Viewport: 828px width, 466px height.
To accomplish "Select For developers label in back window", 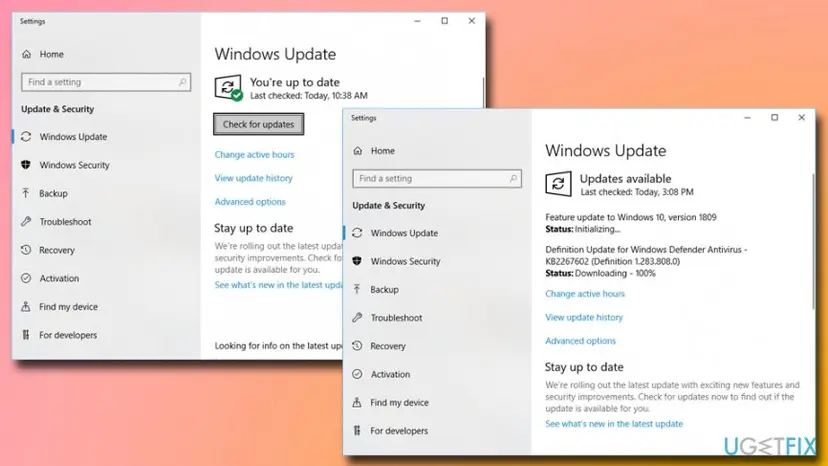I will point(68,335).
